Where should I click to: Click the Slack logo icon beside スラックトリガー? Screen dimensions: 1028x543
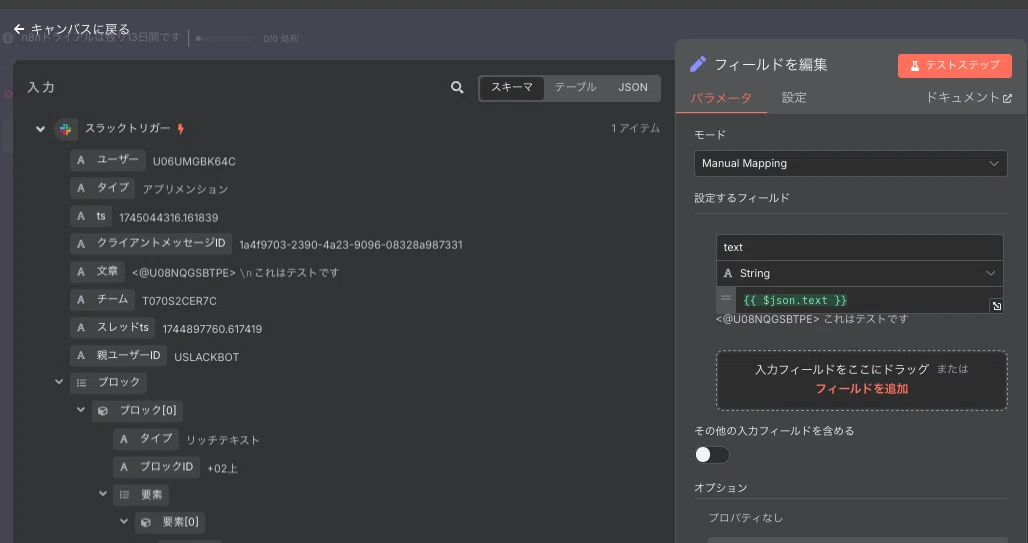point(66,129)
